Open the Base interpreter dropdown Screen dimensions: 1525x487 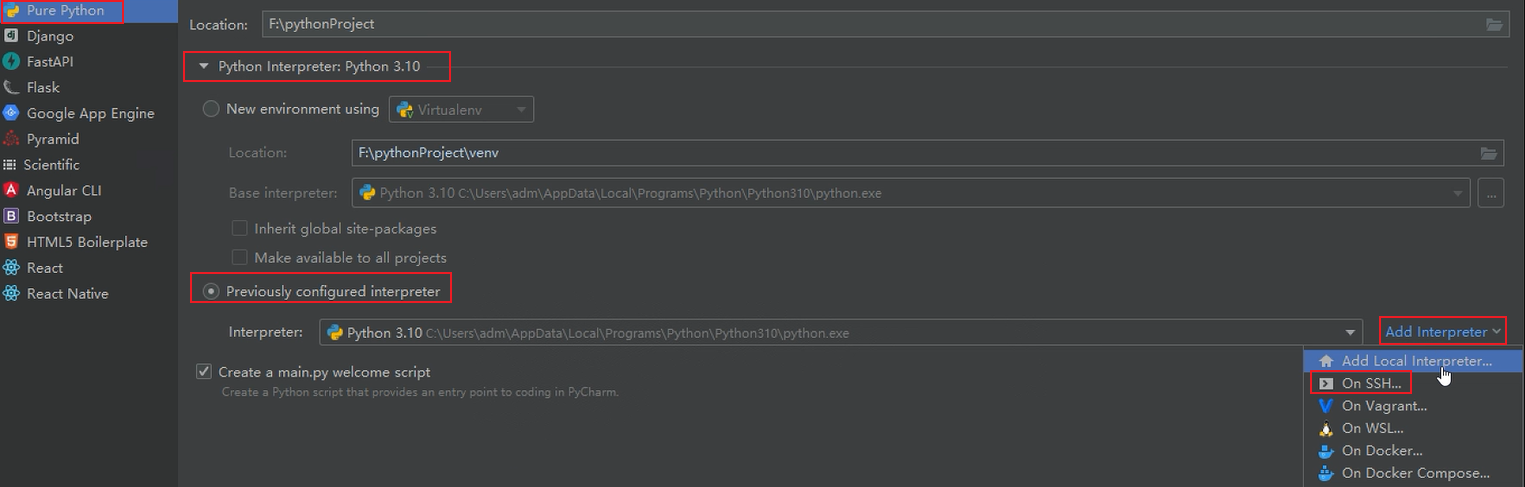click(910, 194)
